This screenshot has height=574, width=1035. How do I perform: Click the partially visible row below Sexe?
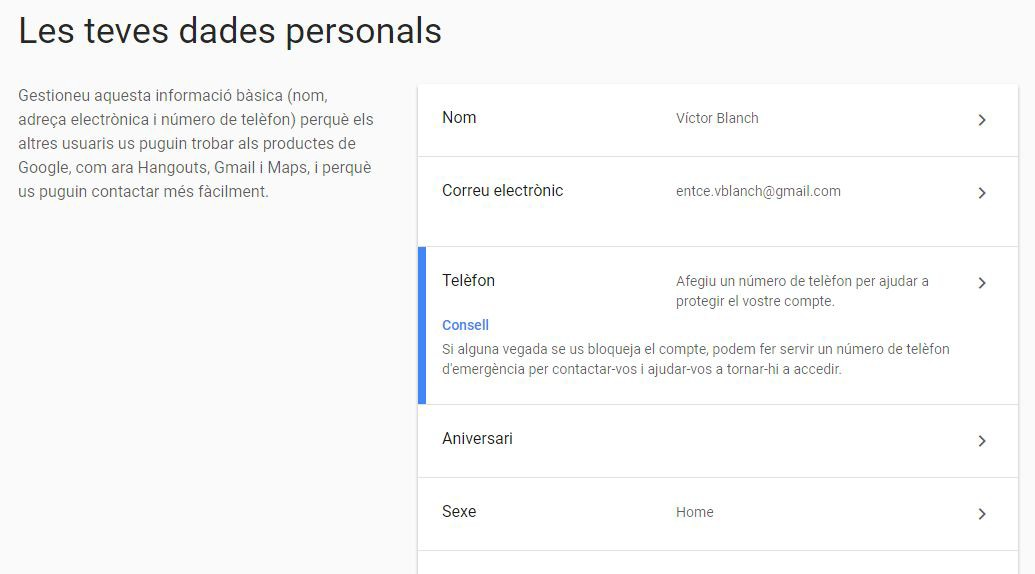coord(717,563)
